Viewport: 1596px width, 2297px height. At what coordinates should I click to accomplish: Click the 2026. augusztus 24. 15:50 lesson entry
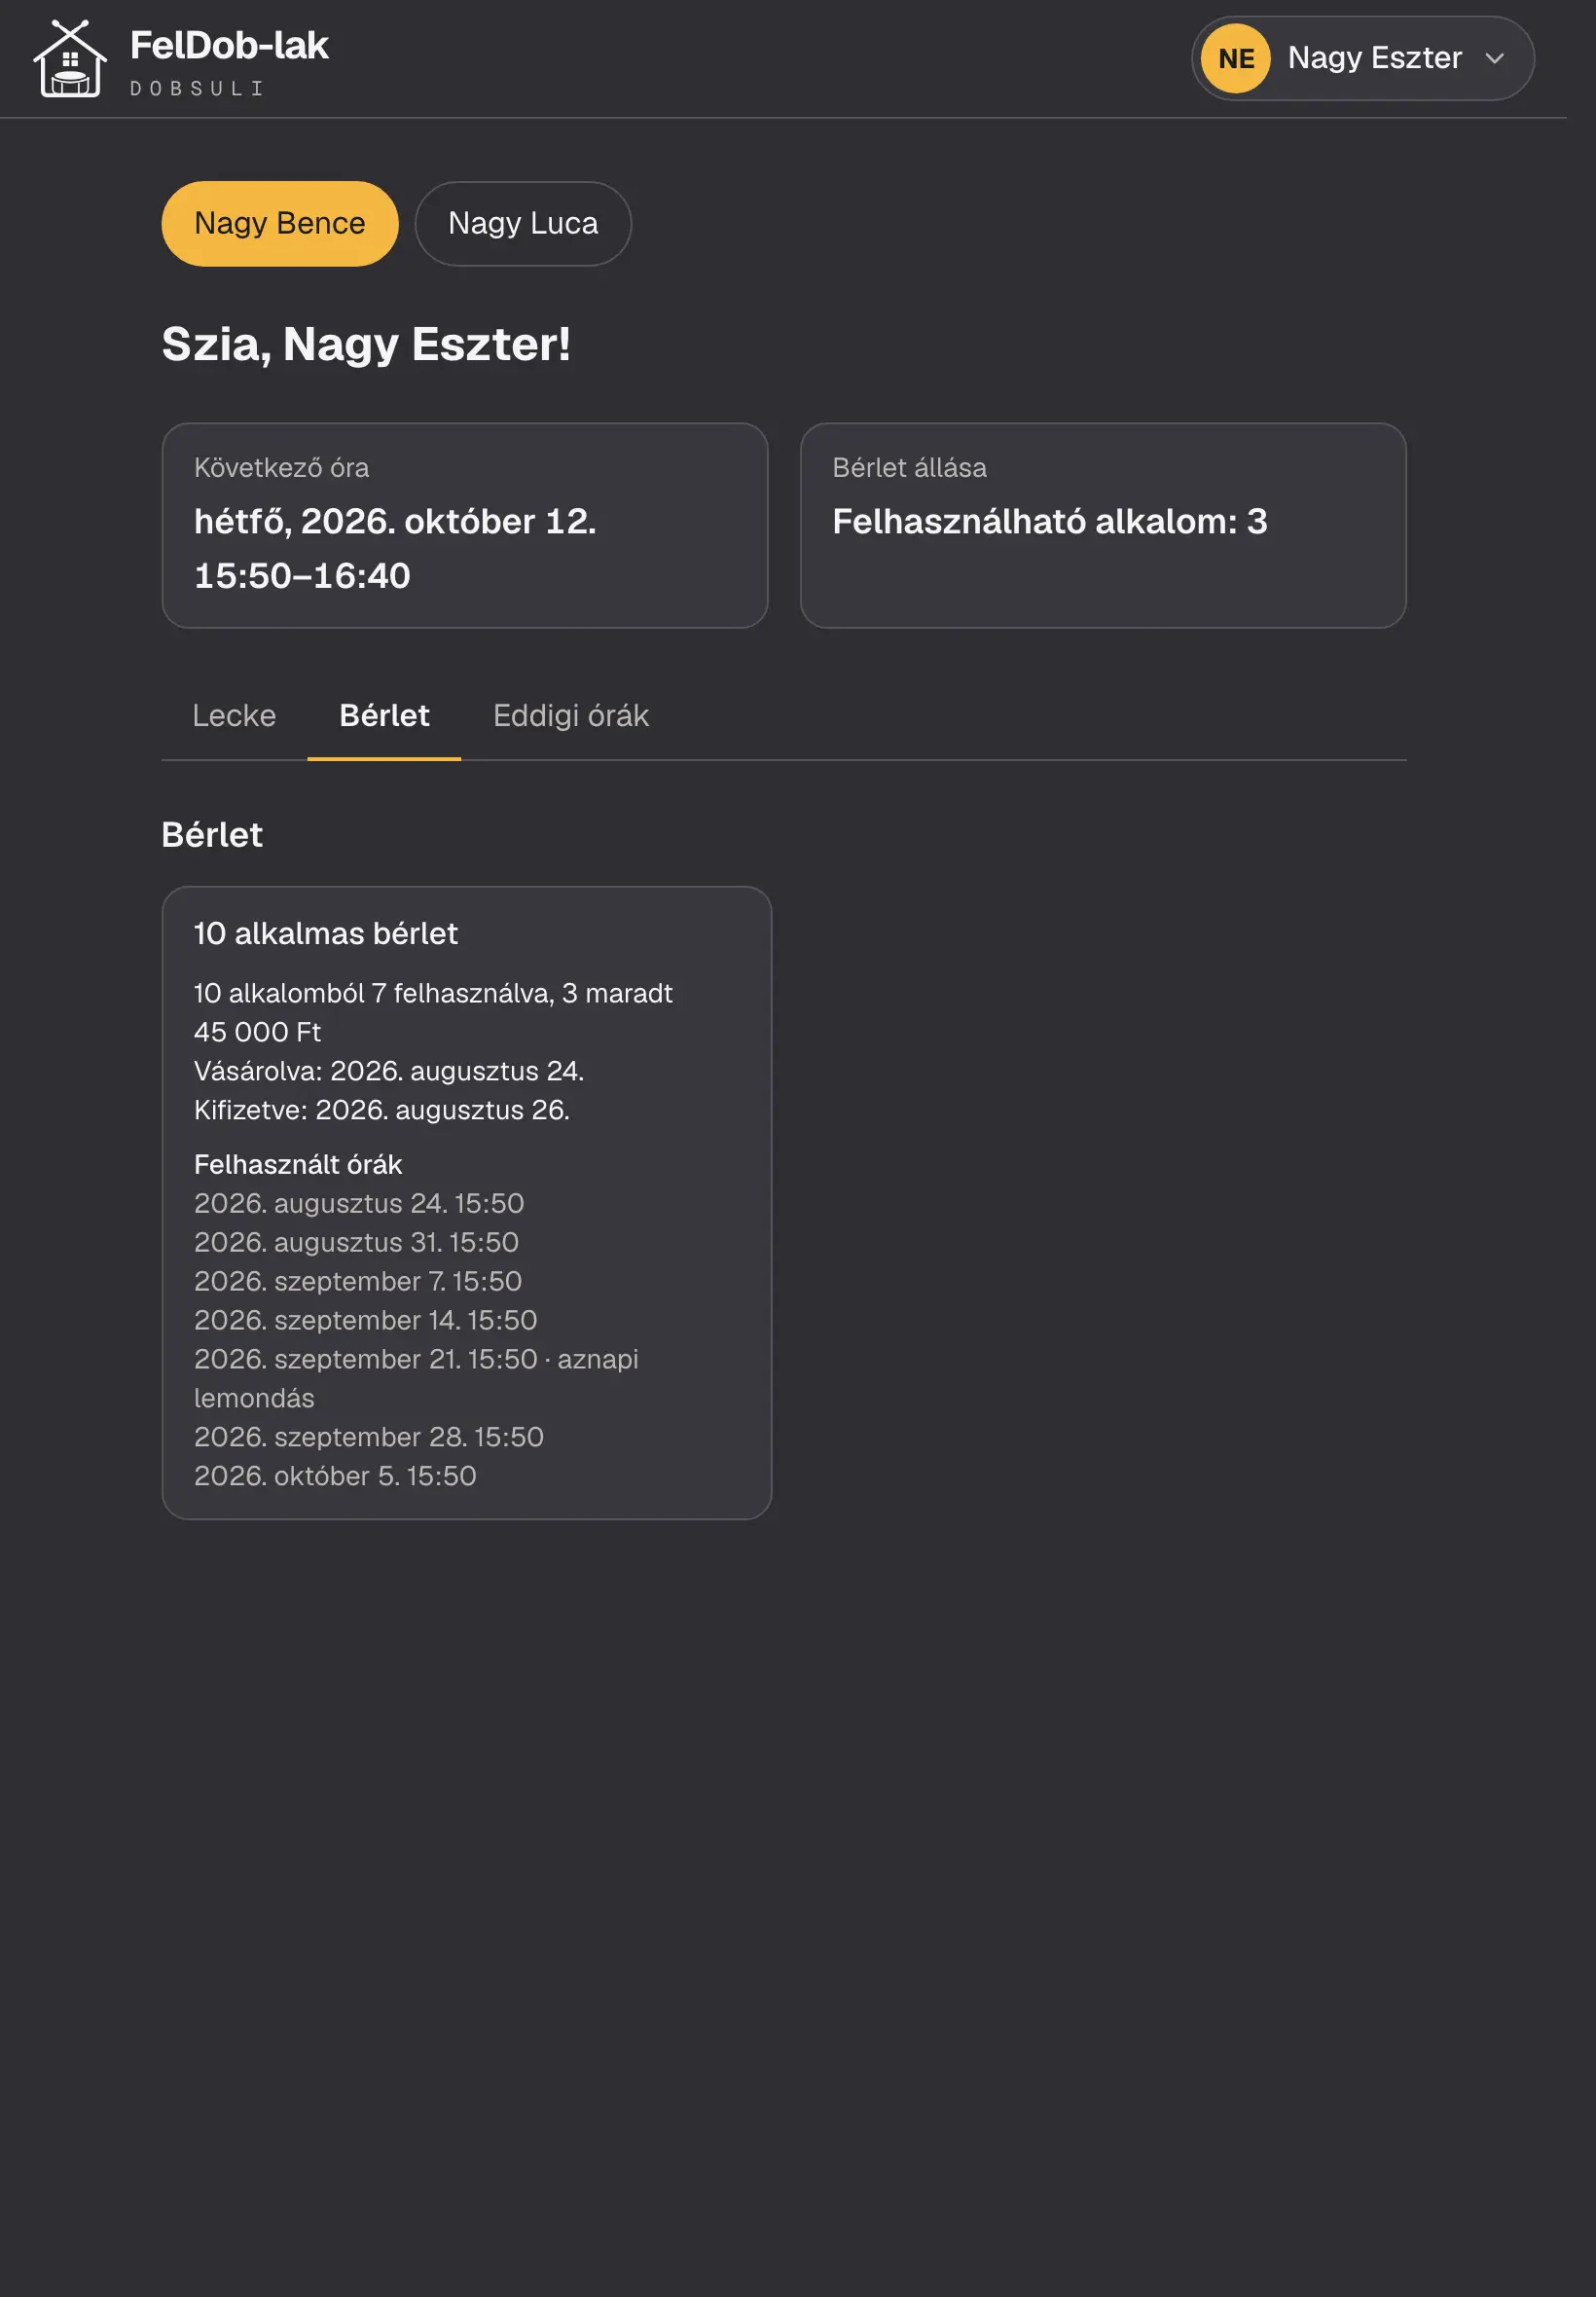359,1203
